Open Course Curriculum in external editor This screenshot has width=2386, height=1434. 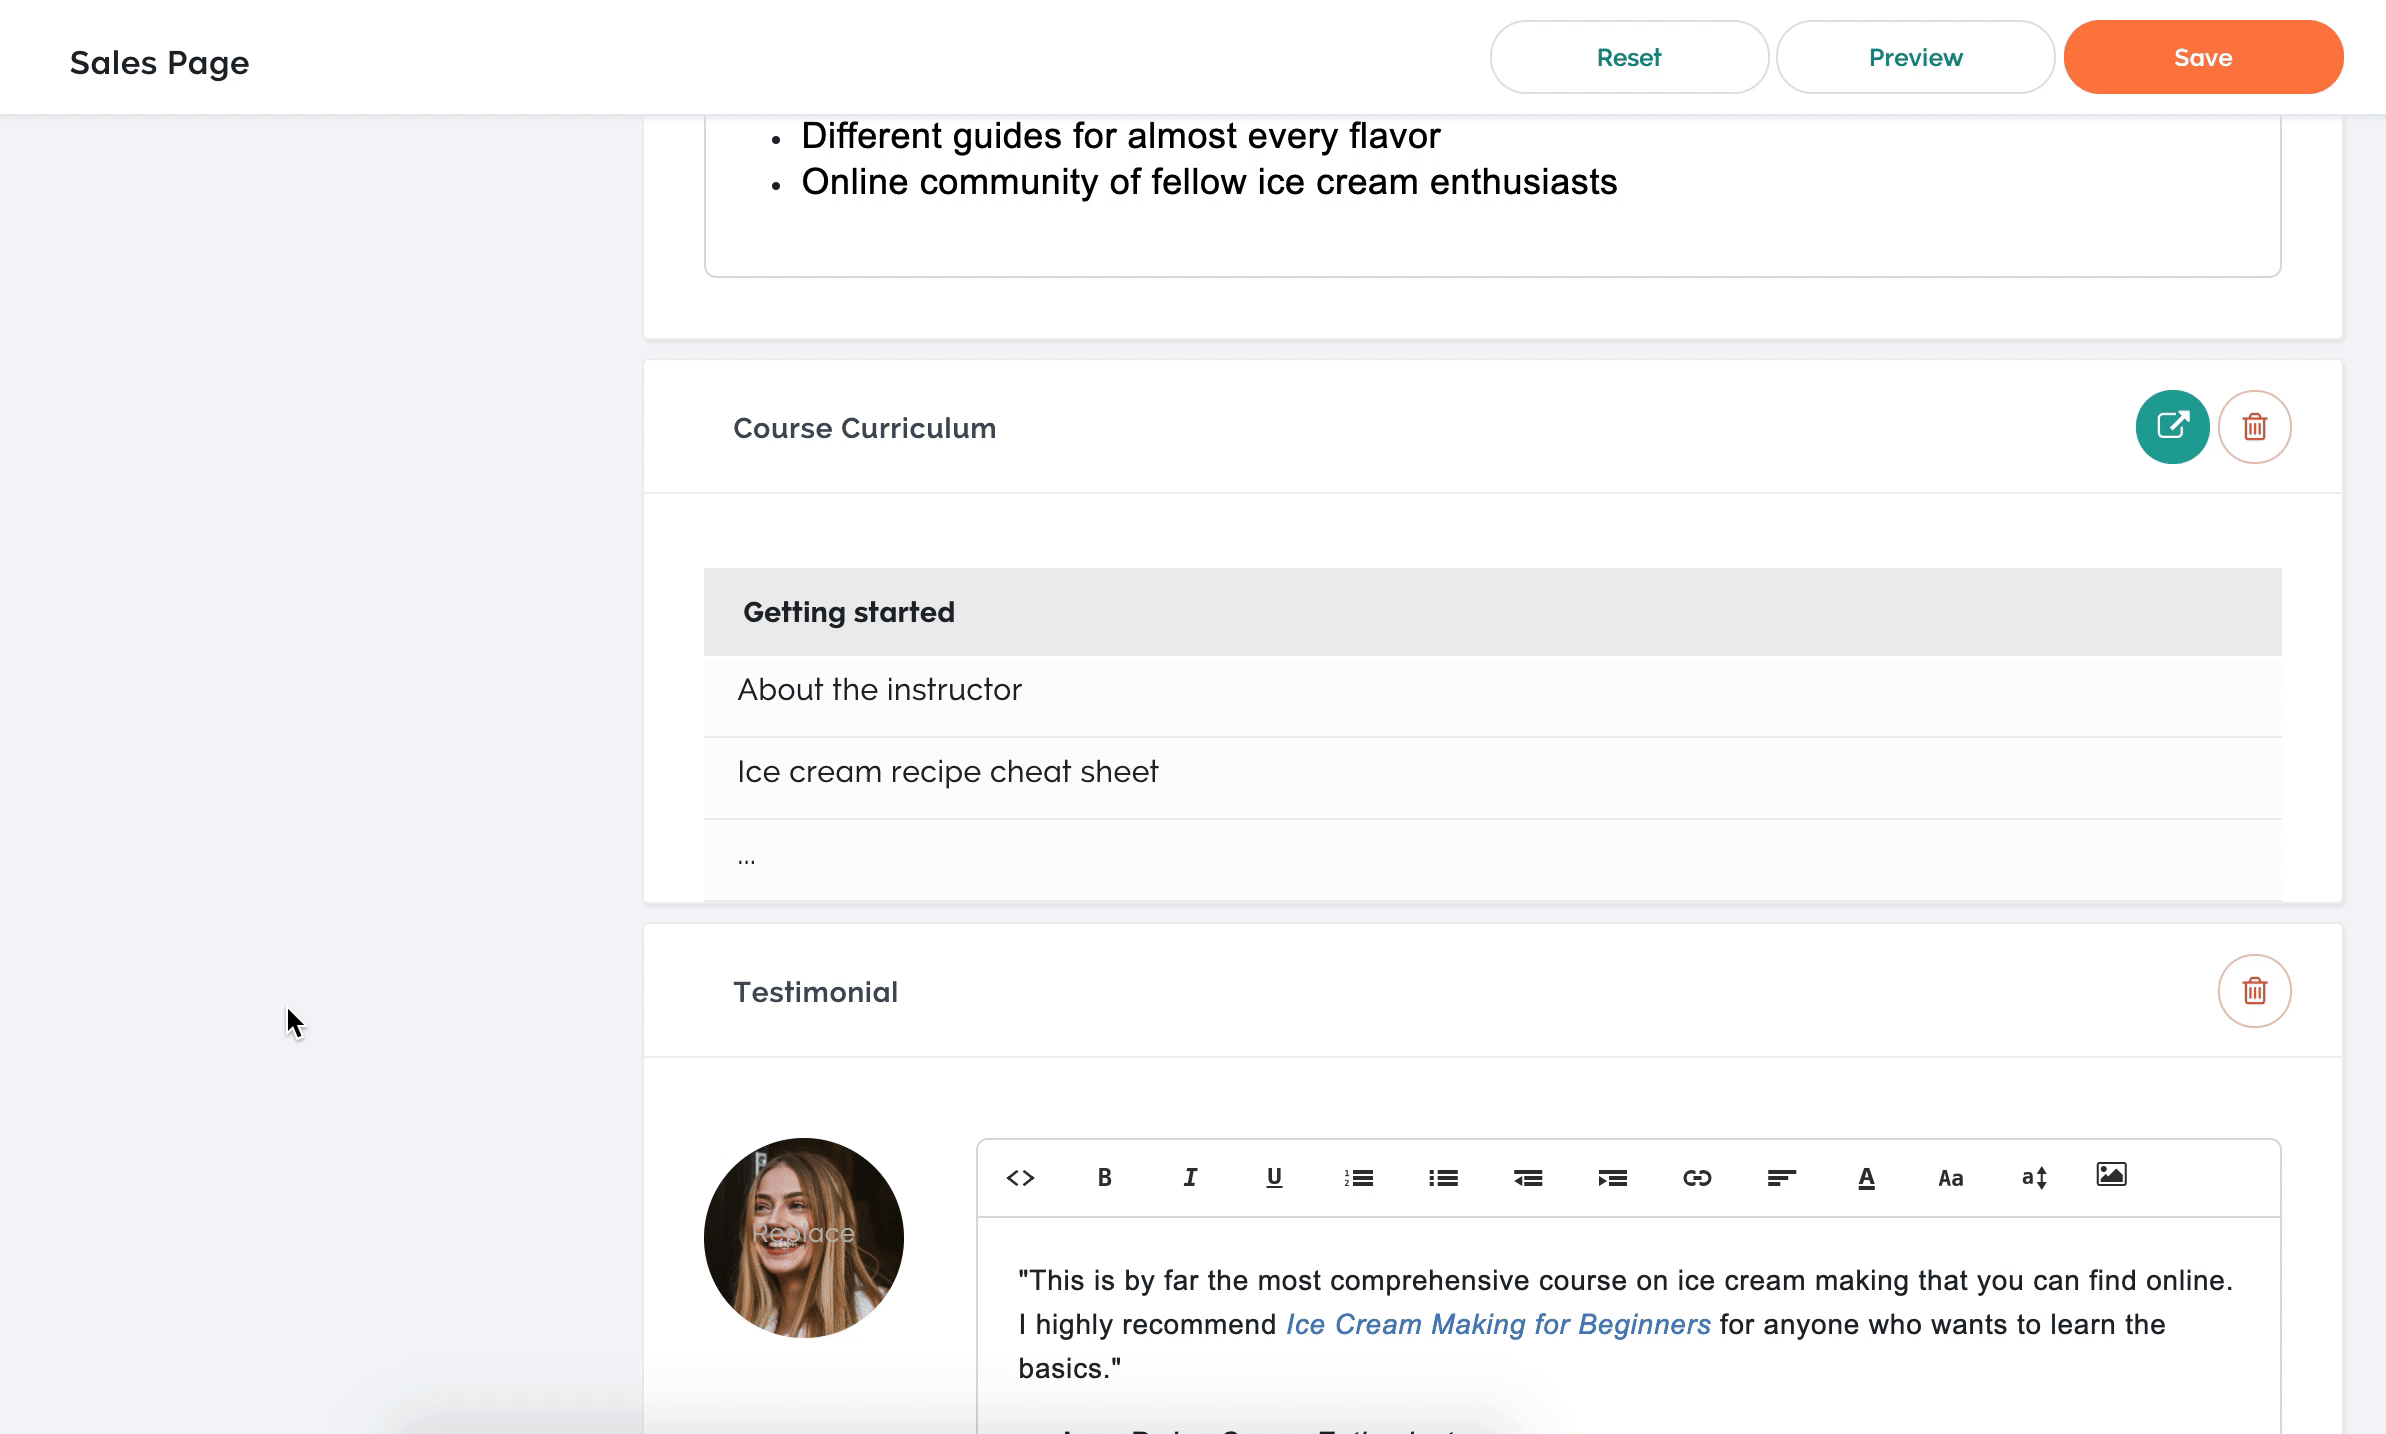pos(2172,427)
